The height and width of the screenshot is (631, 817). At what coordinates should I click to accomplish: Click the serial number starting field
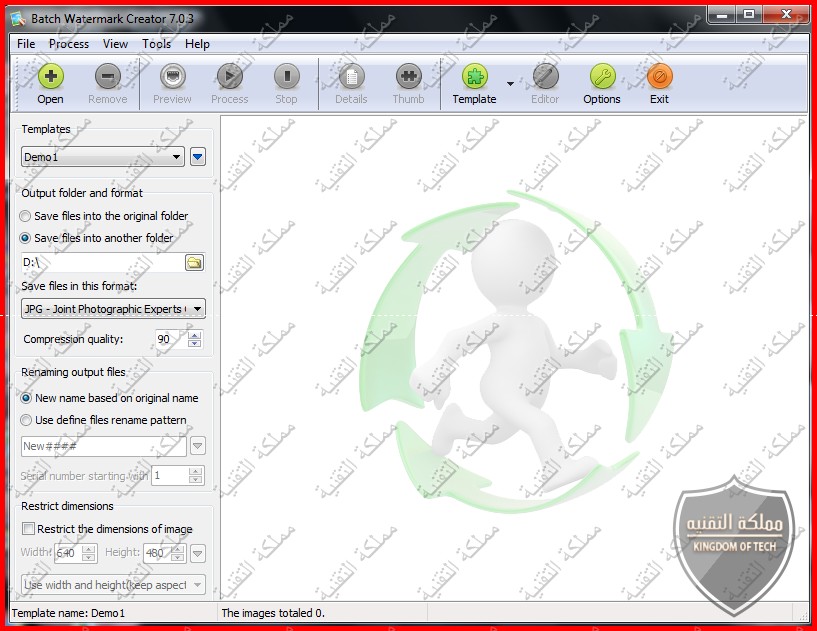pos(170,476)
